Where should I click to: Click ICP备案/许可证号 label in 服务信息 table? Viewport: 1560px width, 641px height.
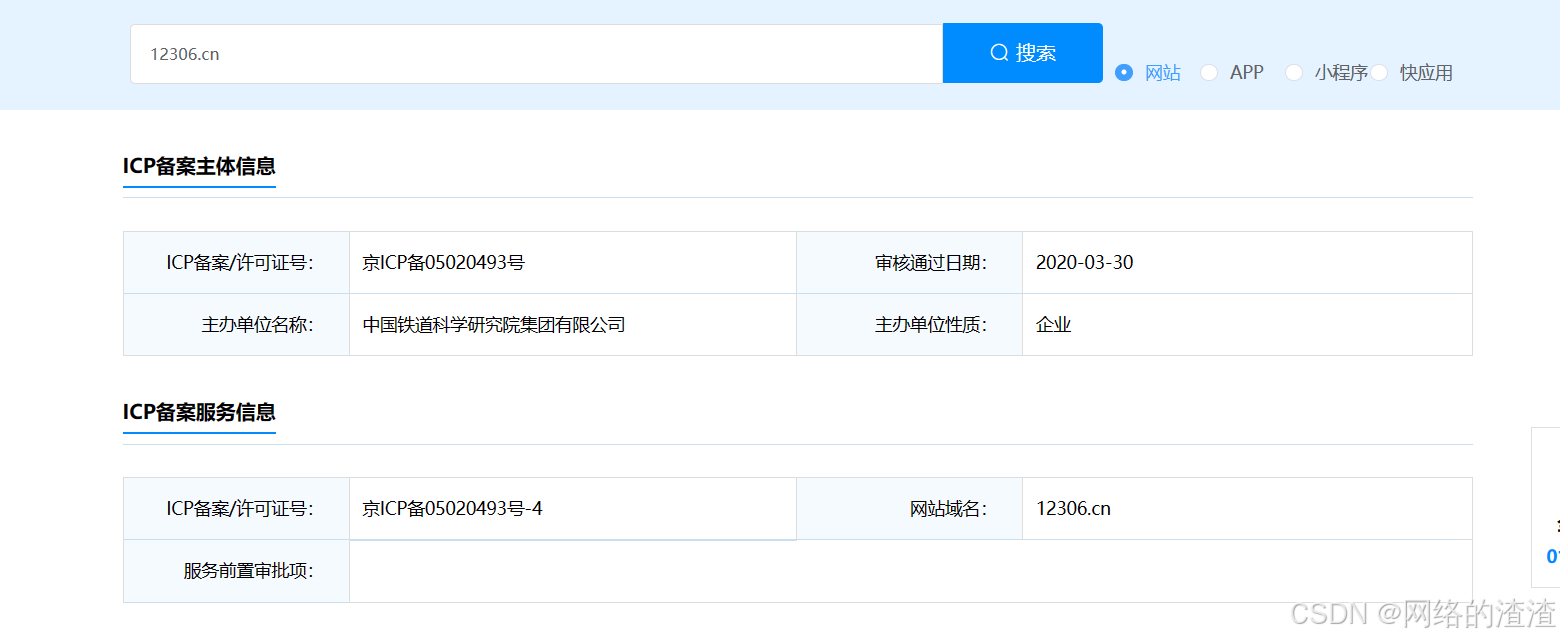pyautogui.click(x=240, y=509)
